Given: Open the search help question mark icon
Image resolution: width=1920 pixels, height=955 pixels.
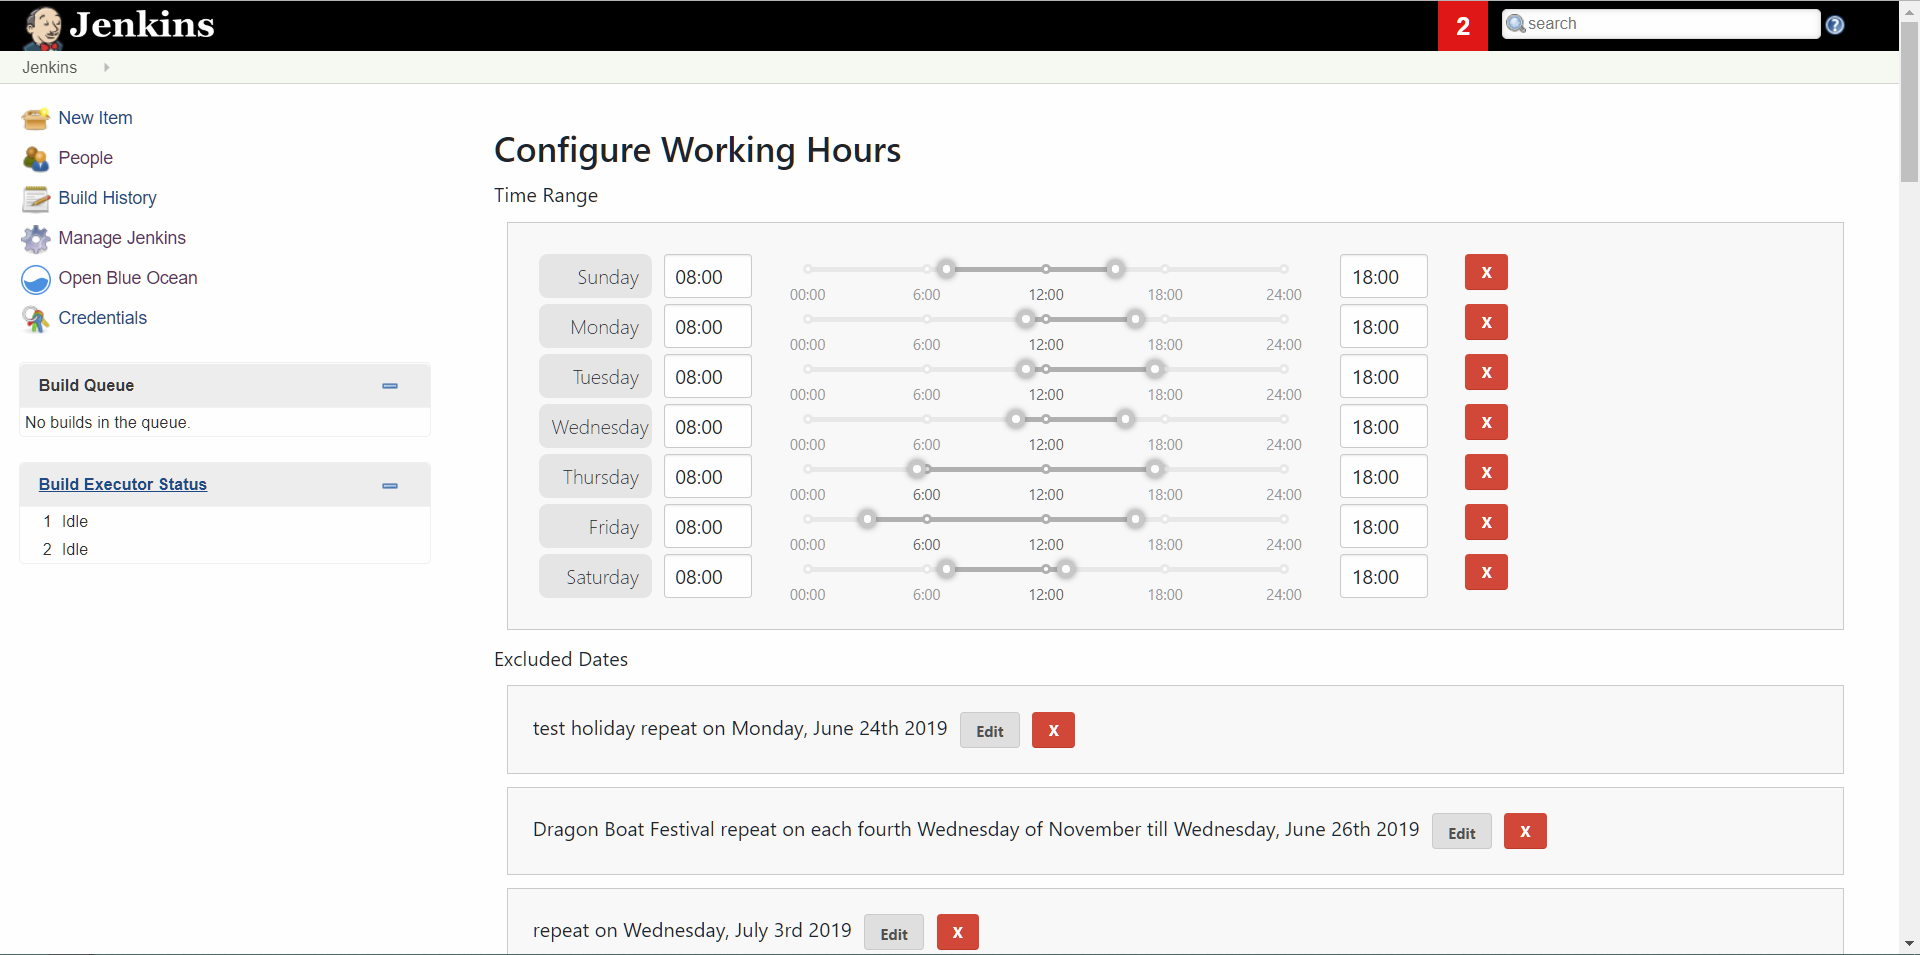Looking at the screenshot, I should tap(1836, 25).
